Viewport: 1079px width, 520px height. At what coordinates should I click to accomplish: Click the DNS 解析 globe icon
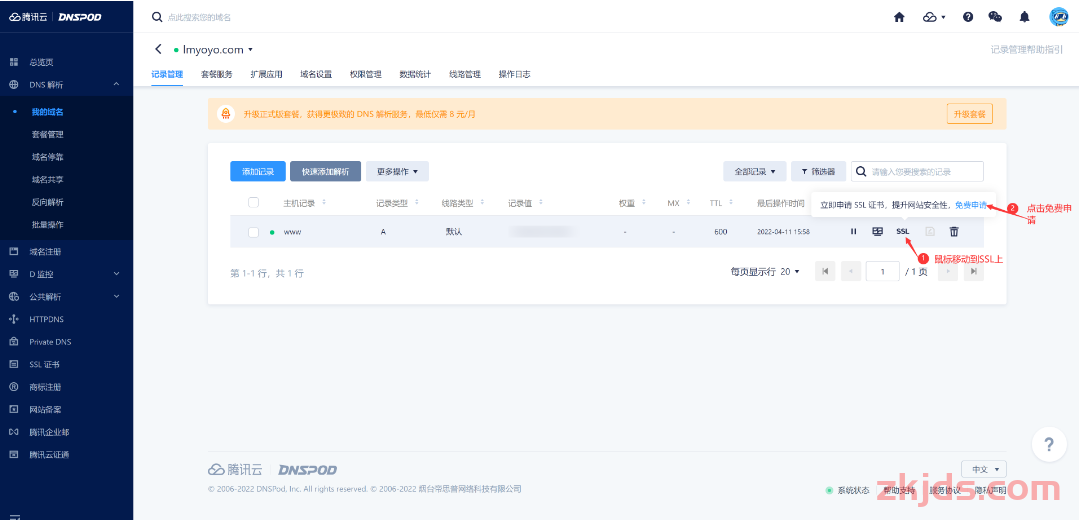[14, 85]
